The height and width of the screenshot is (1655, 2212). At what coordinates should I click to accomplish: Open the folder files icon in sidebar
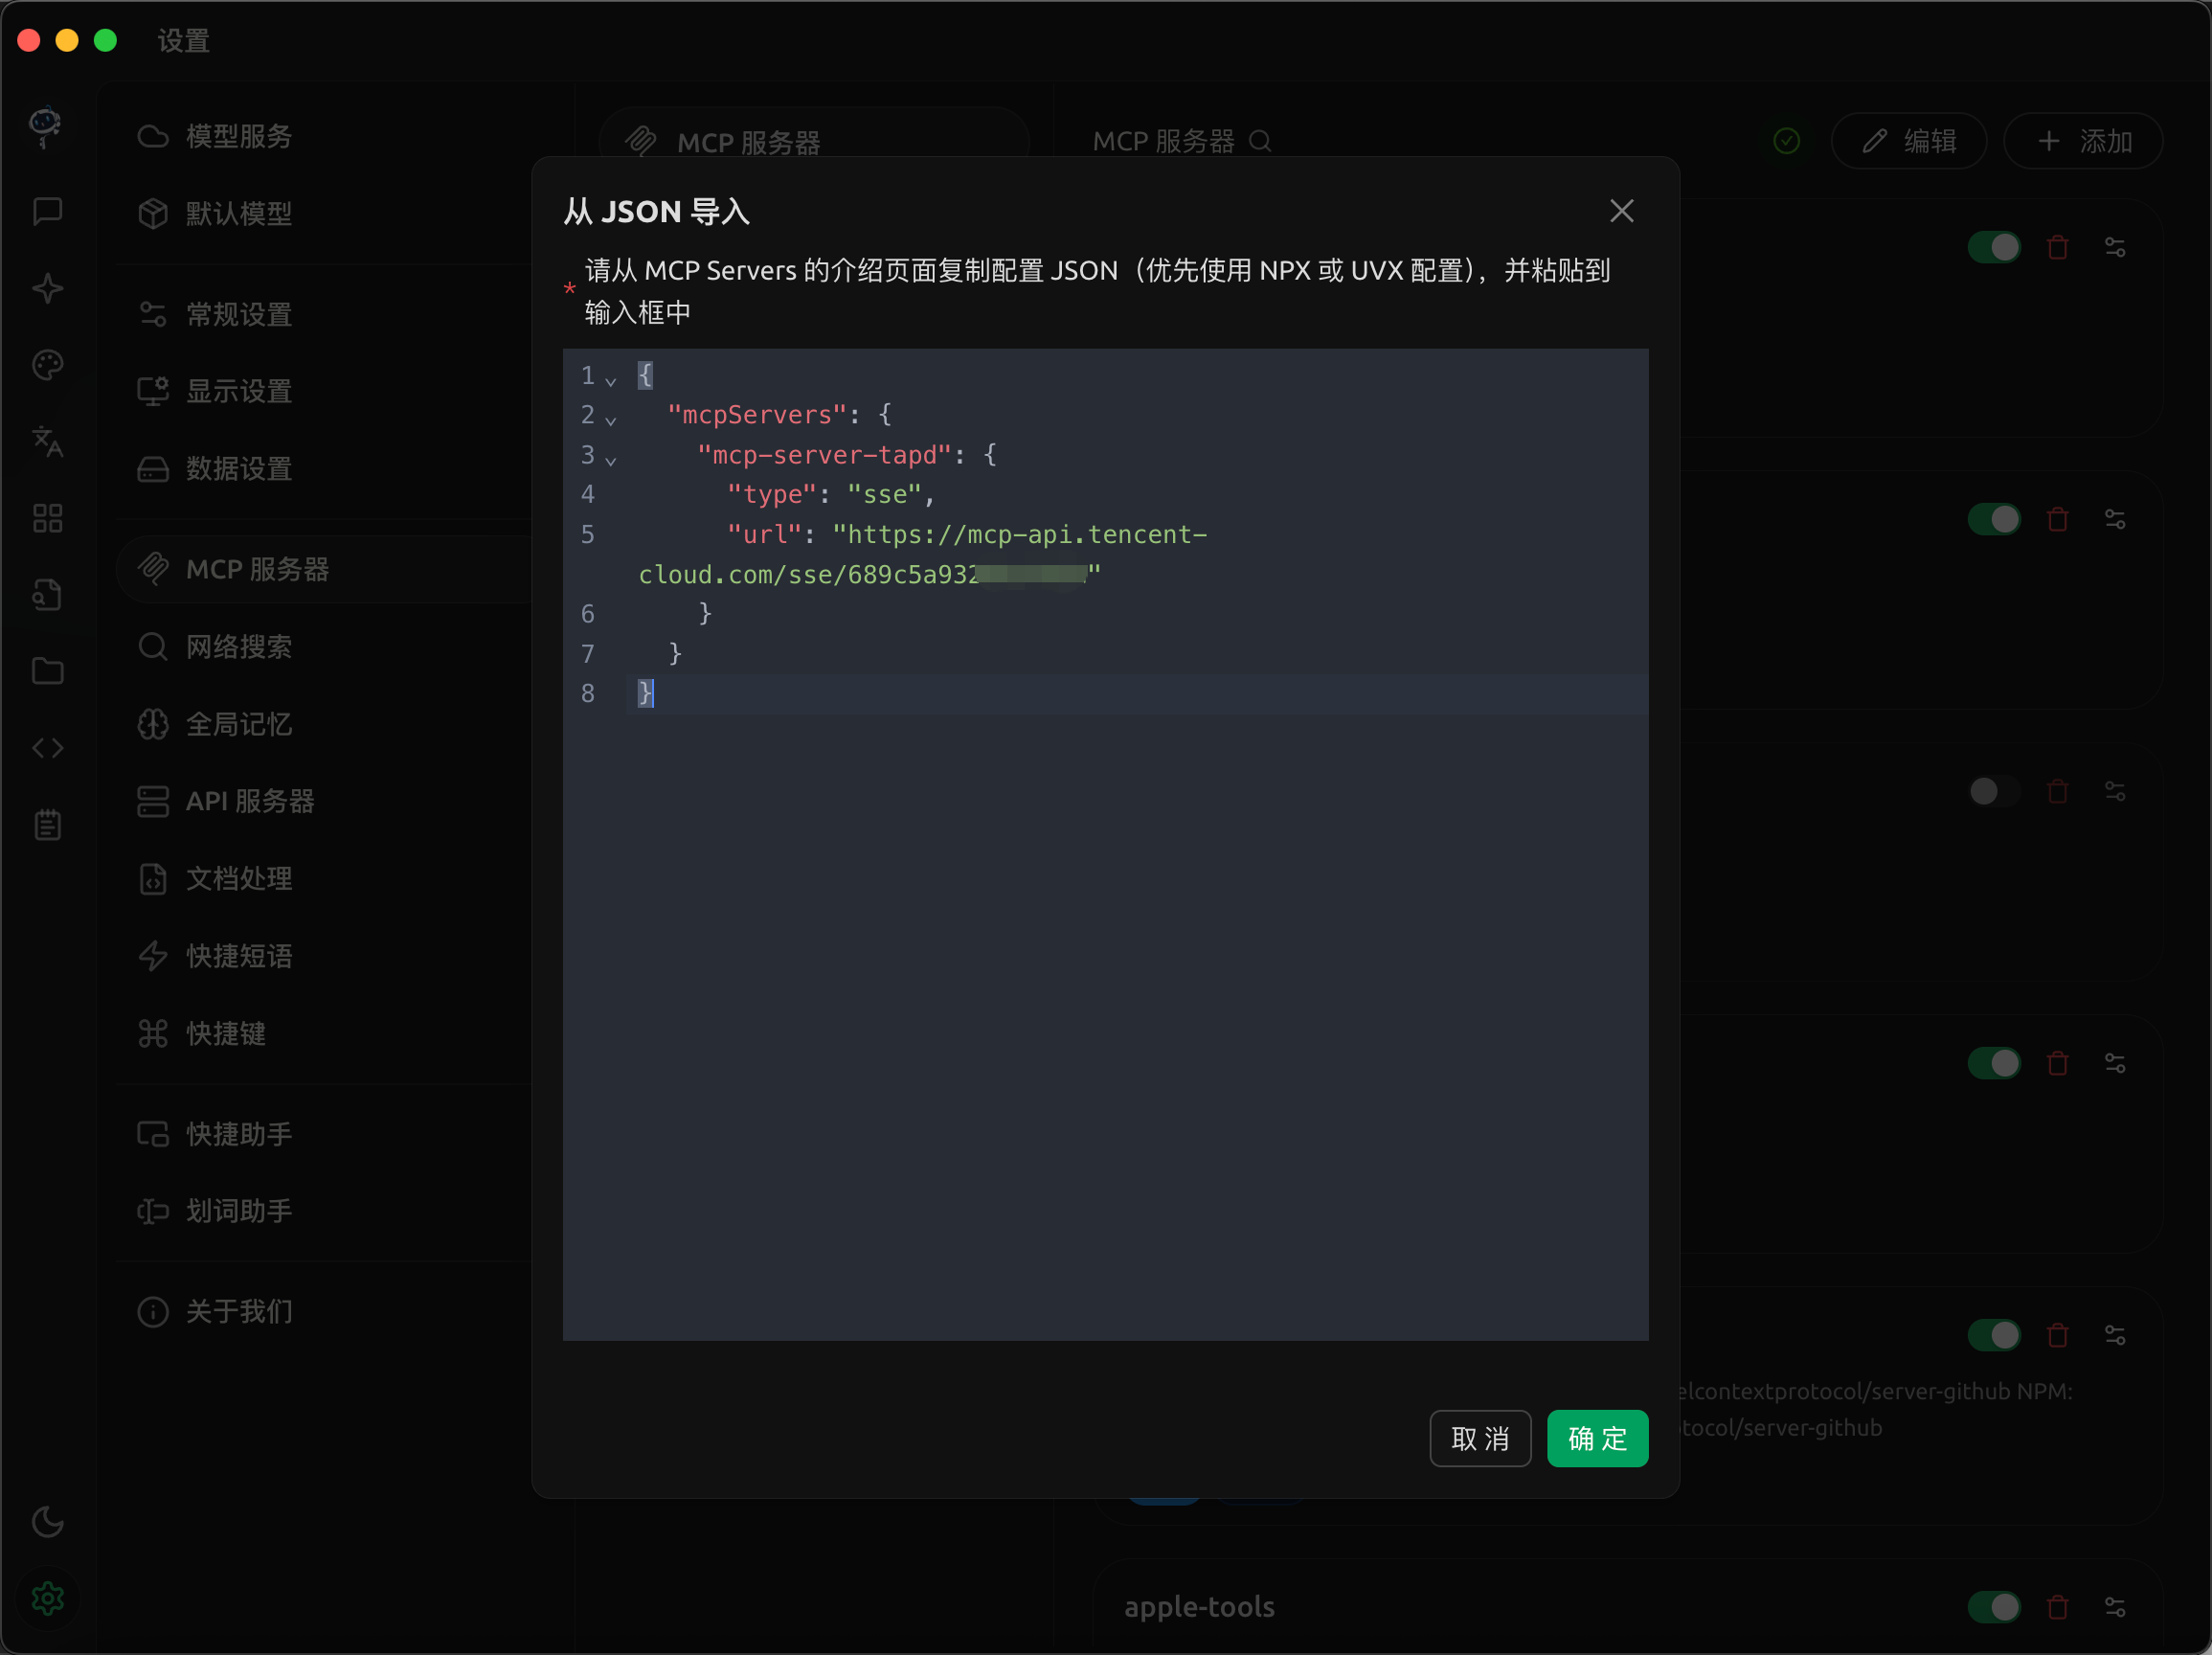47,671
